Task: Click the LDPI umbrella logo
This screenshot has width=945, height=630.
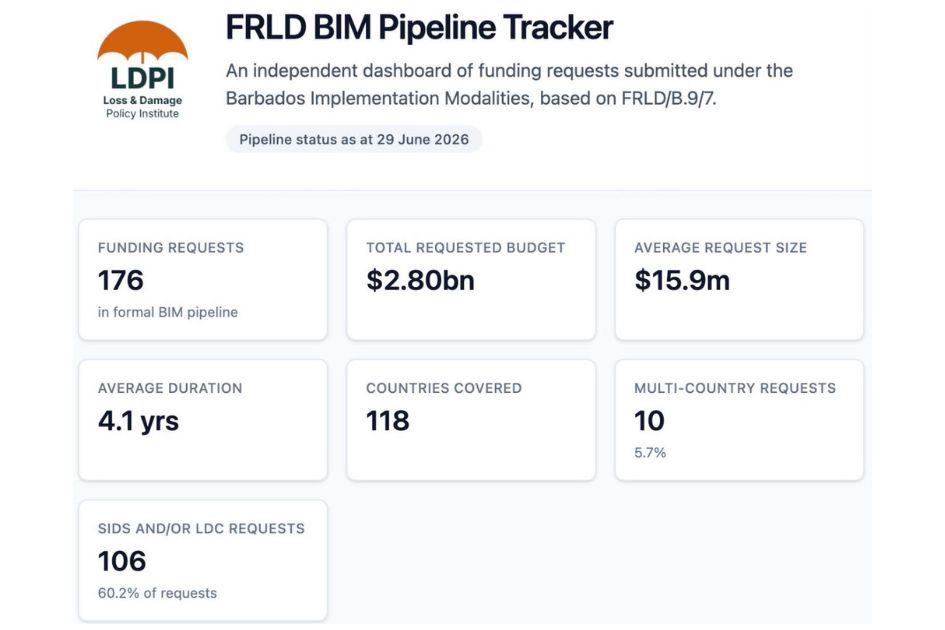Action: point(142,70)
